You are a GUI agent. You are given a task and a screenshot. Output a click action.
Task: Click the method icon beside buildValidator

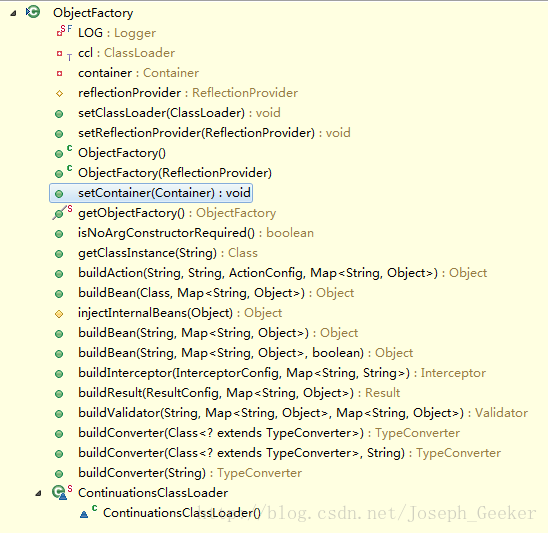point(59,413)
